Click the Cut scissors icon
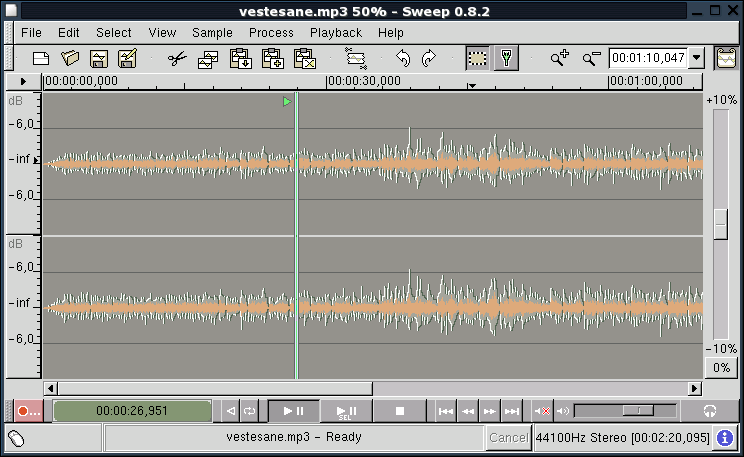Screen dimensions: 744x457 pyautogui.click(x=177, y=59)
